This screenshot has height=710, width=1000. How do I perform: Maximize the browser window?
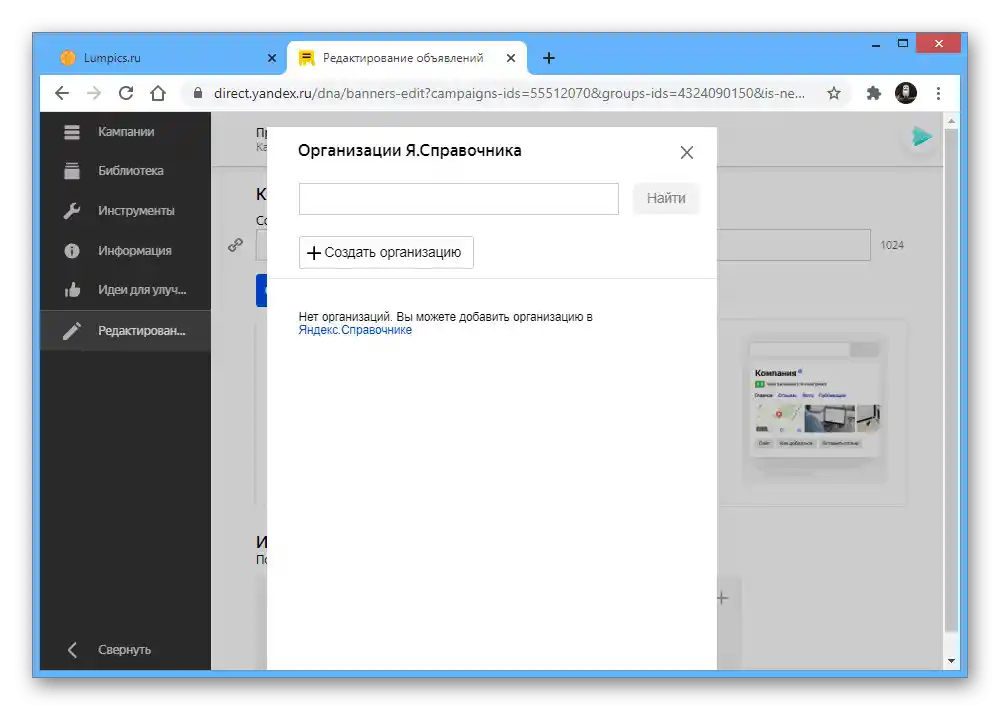point(902,43)
